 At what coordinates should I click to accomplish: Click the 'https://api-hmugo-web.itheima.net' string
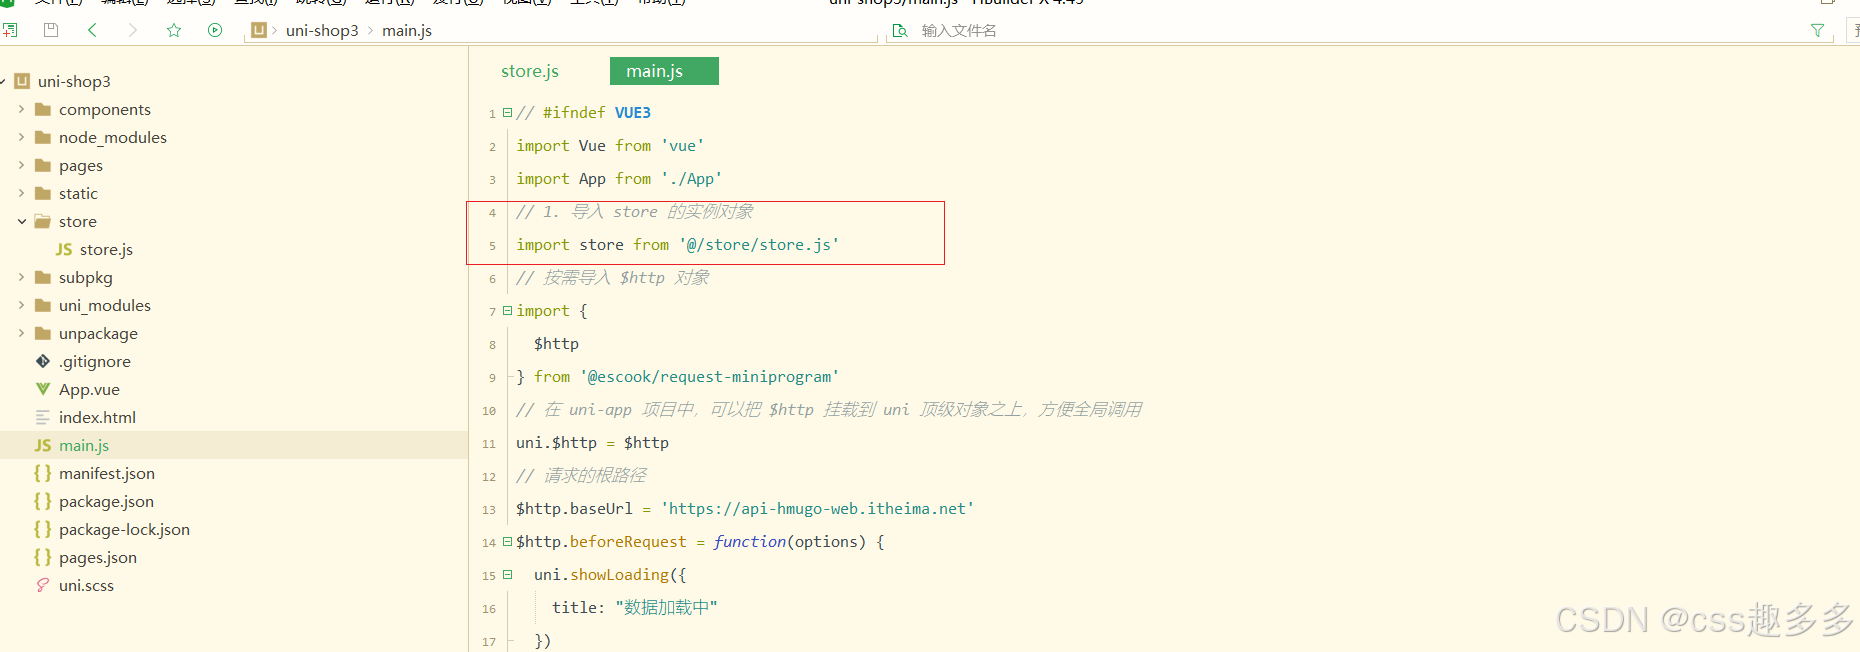coord(817,508)
